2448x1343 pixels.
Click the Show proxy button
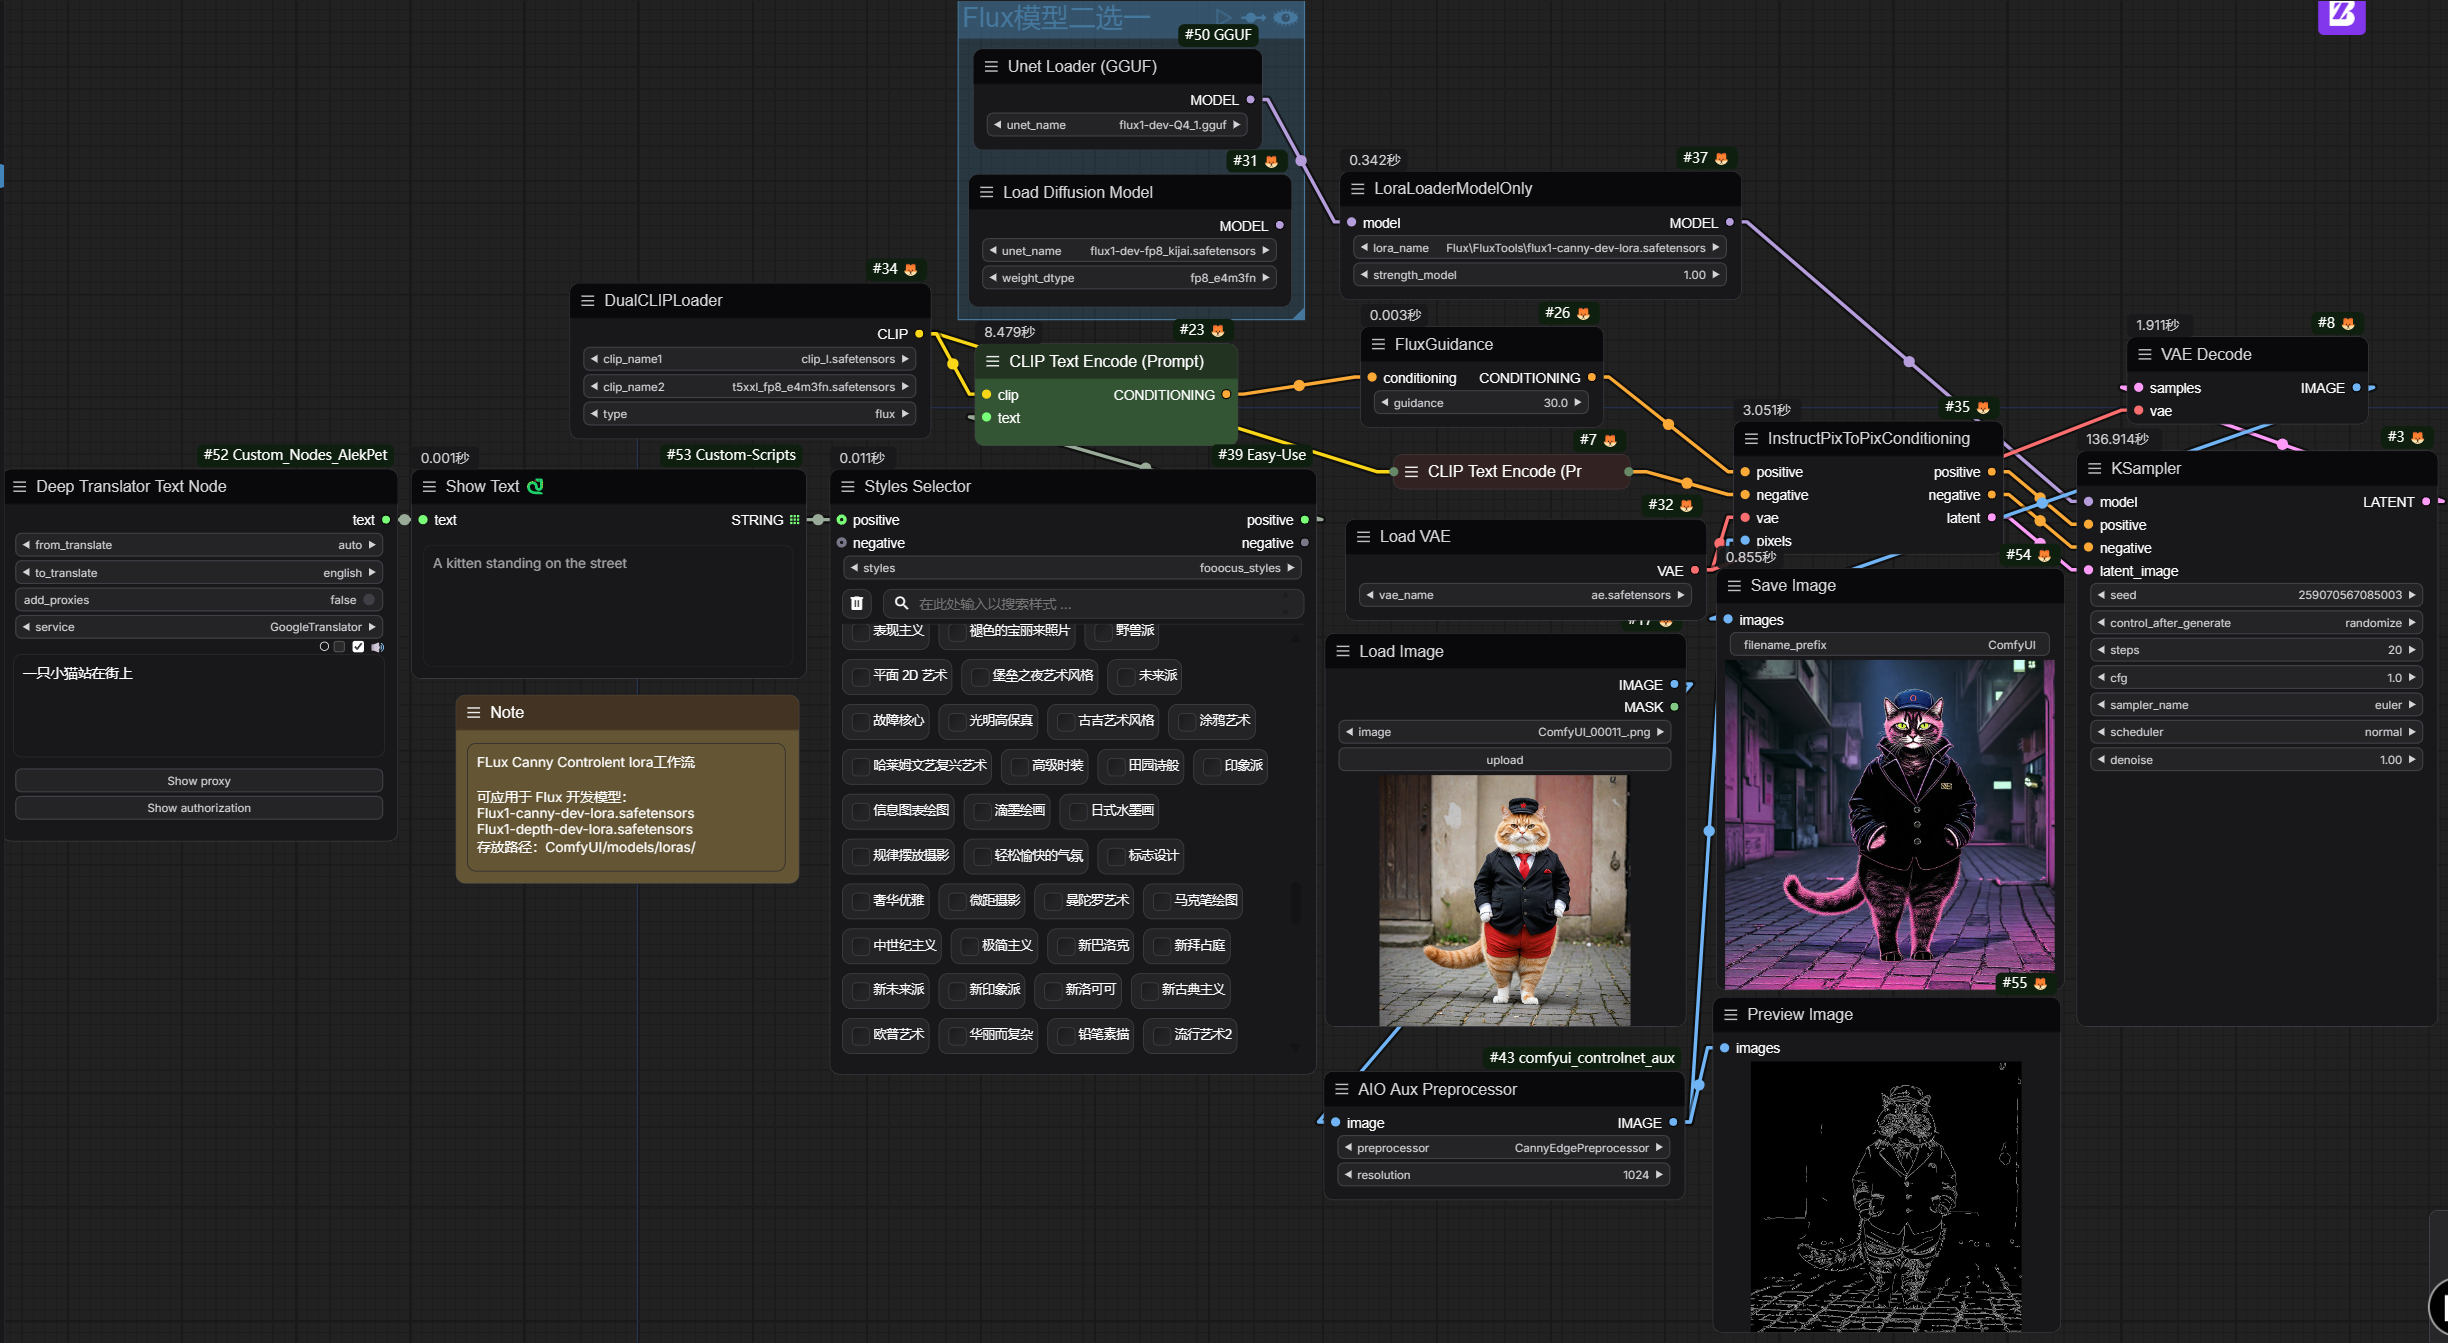(x=198, y=780)
